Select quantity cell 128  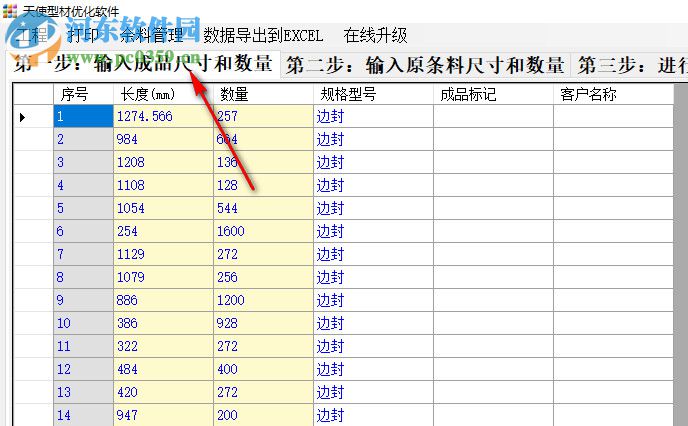(263, 185)
